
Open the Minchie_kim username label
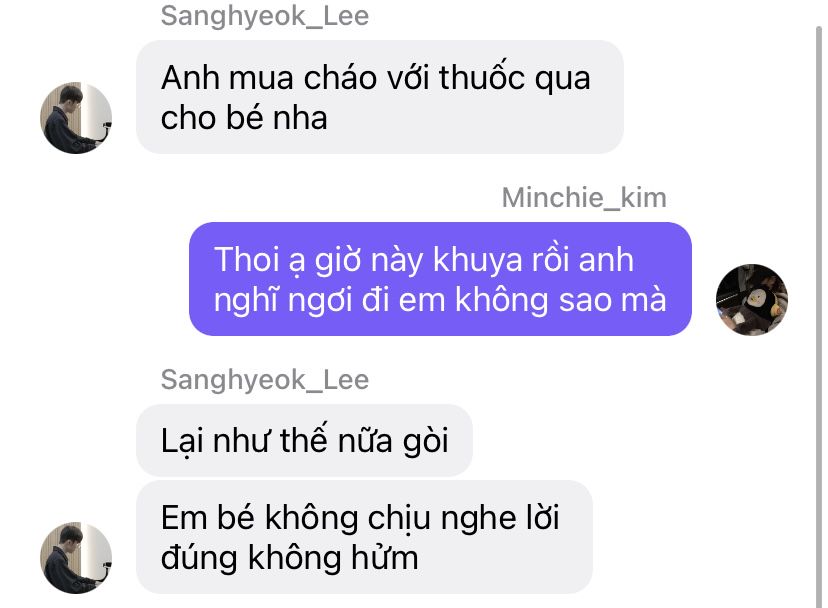pyautogui.click(x=584, y=198)
